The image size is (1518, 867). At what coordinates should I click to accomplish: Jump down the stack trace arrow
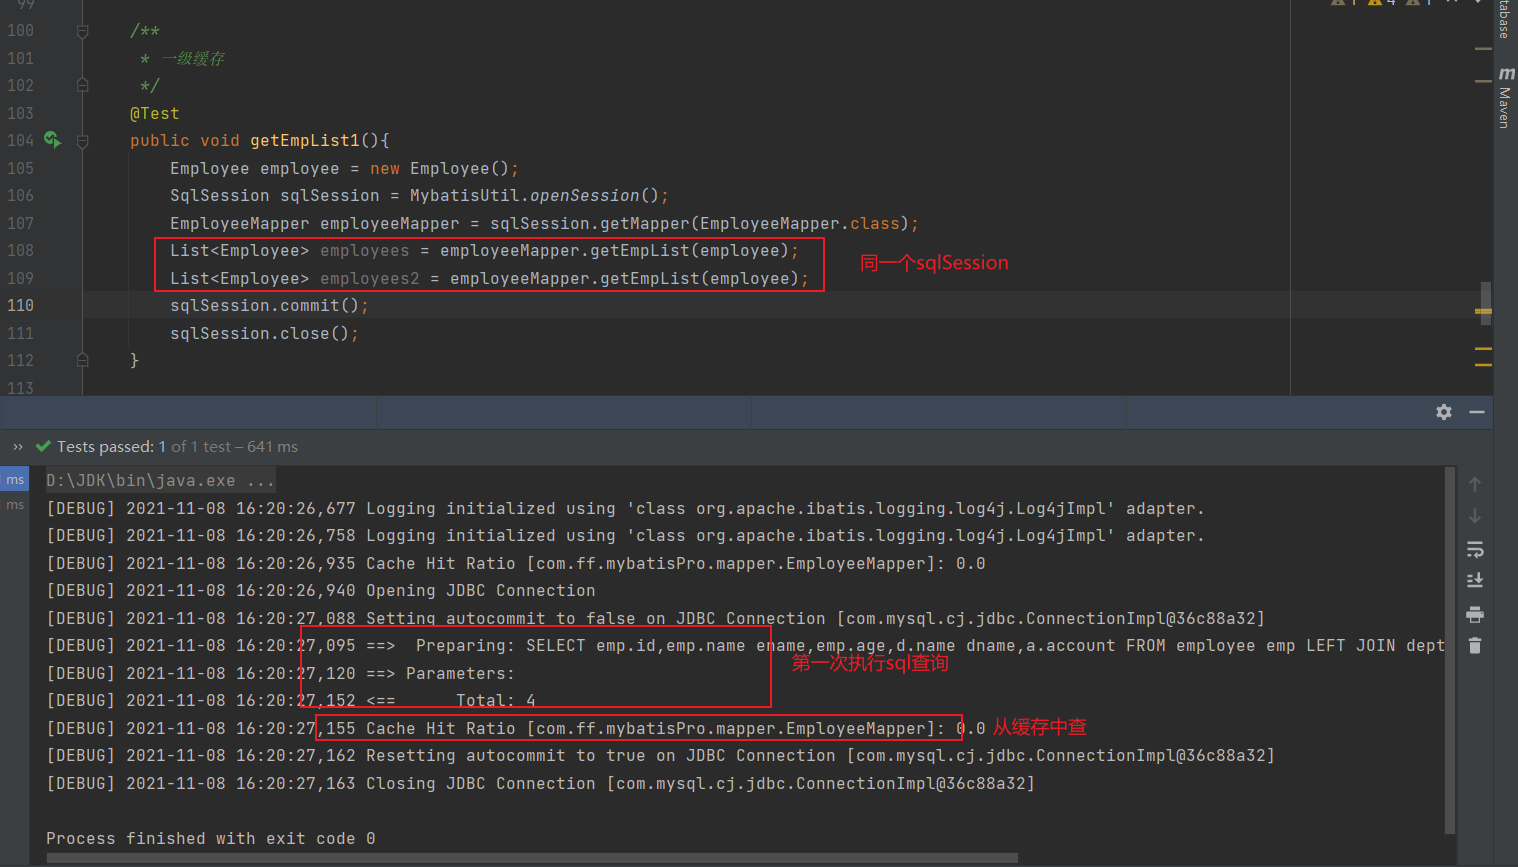(x=1475, y=516)
